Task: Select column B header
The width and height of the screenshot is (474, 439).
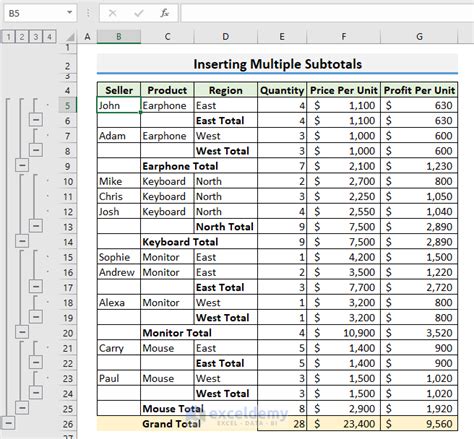Action: click(x=119, y=37)
